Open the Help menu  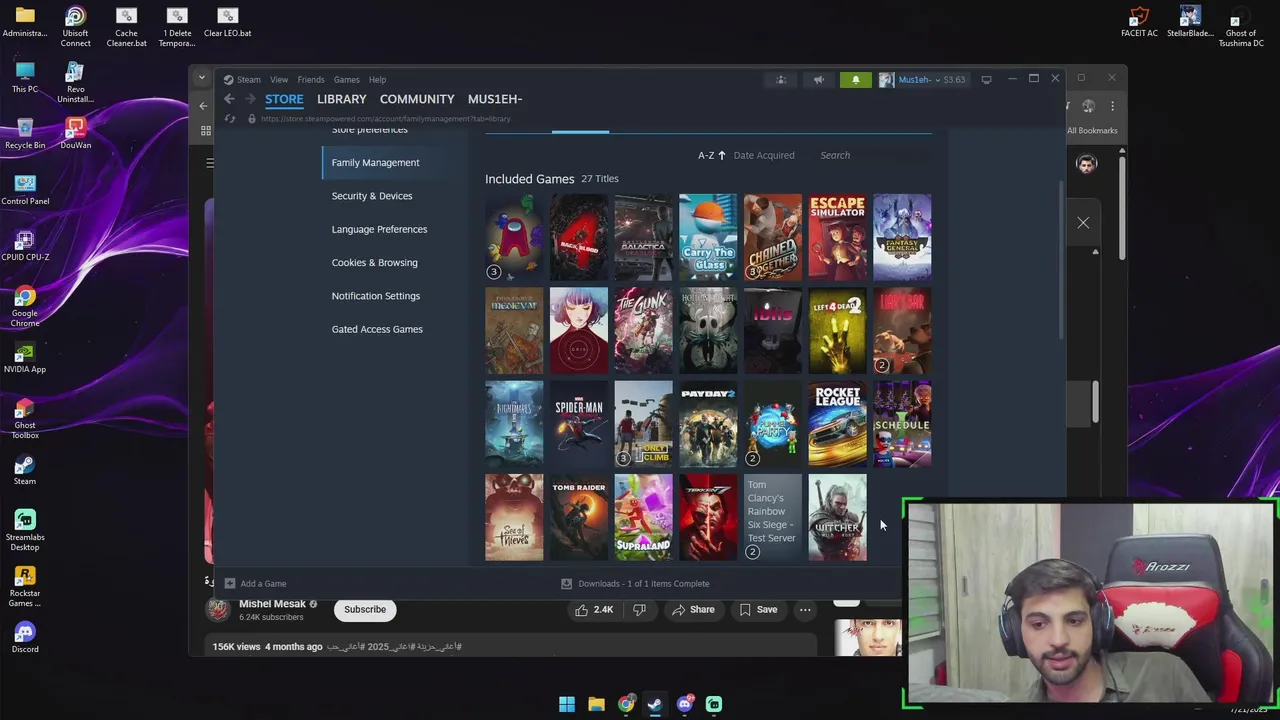click(x=377, y=80)
